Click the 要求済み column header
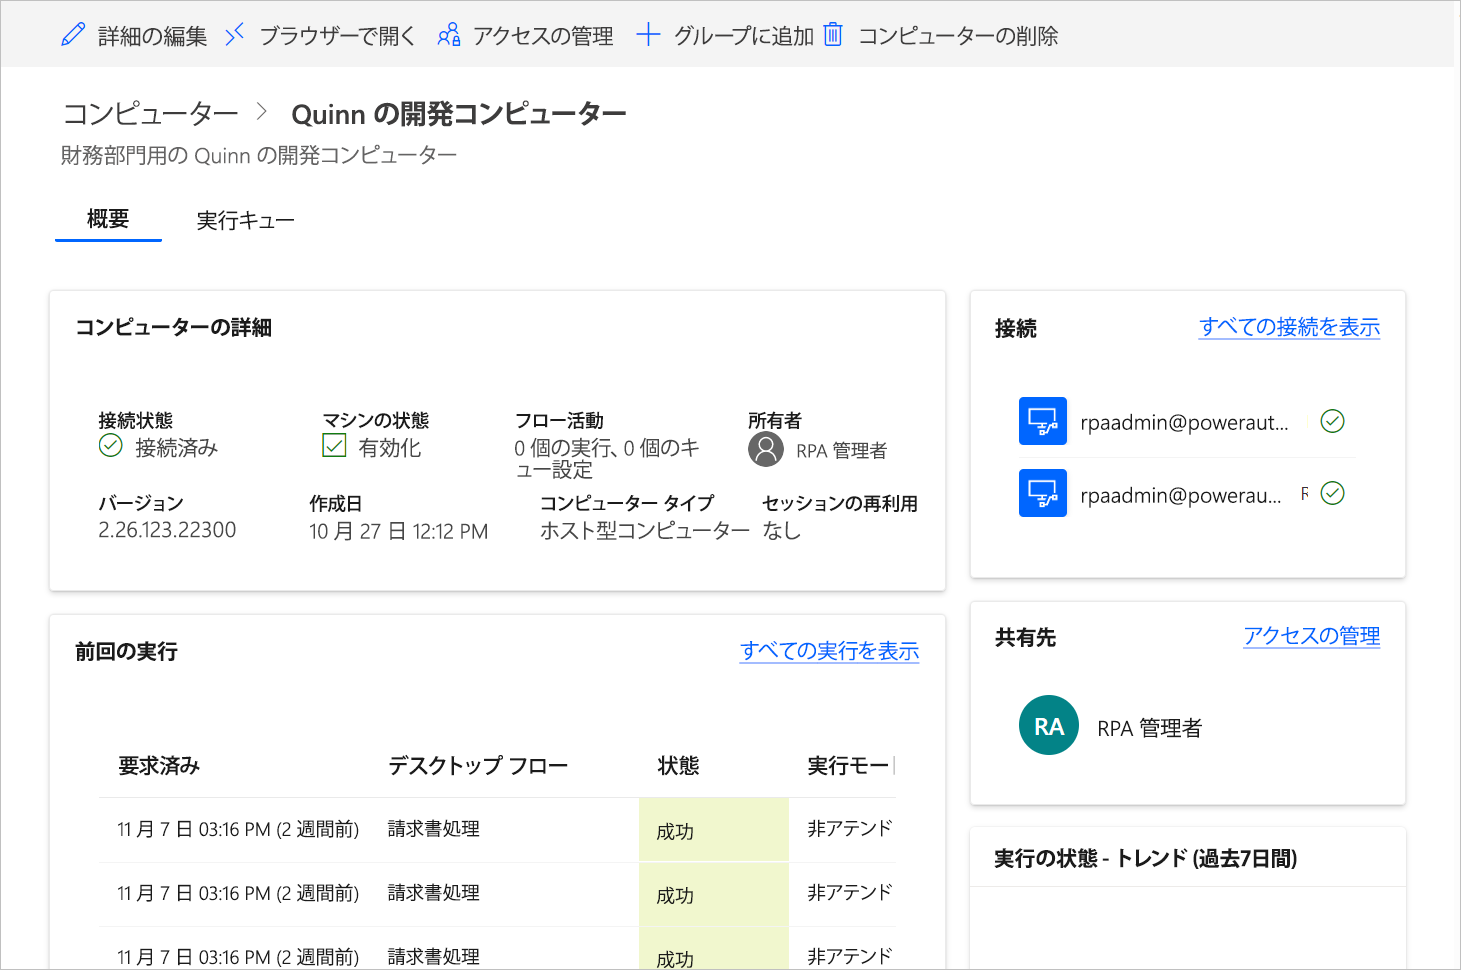 (x=159, y=766)
